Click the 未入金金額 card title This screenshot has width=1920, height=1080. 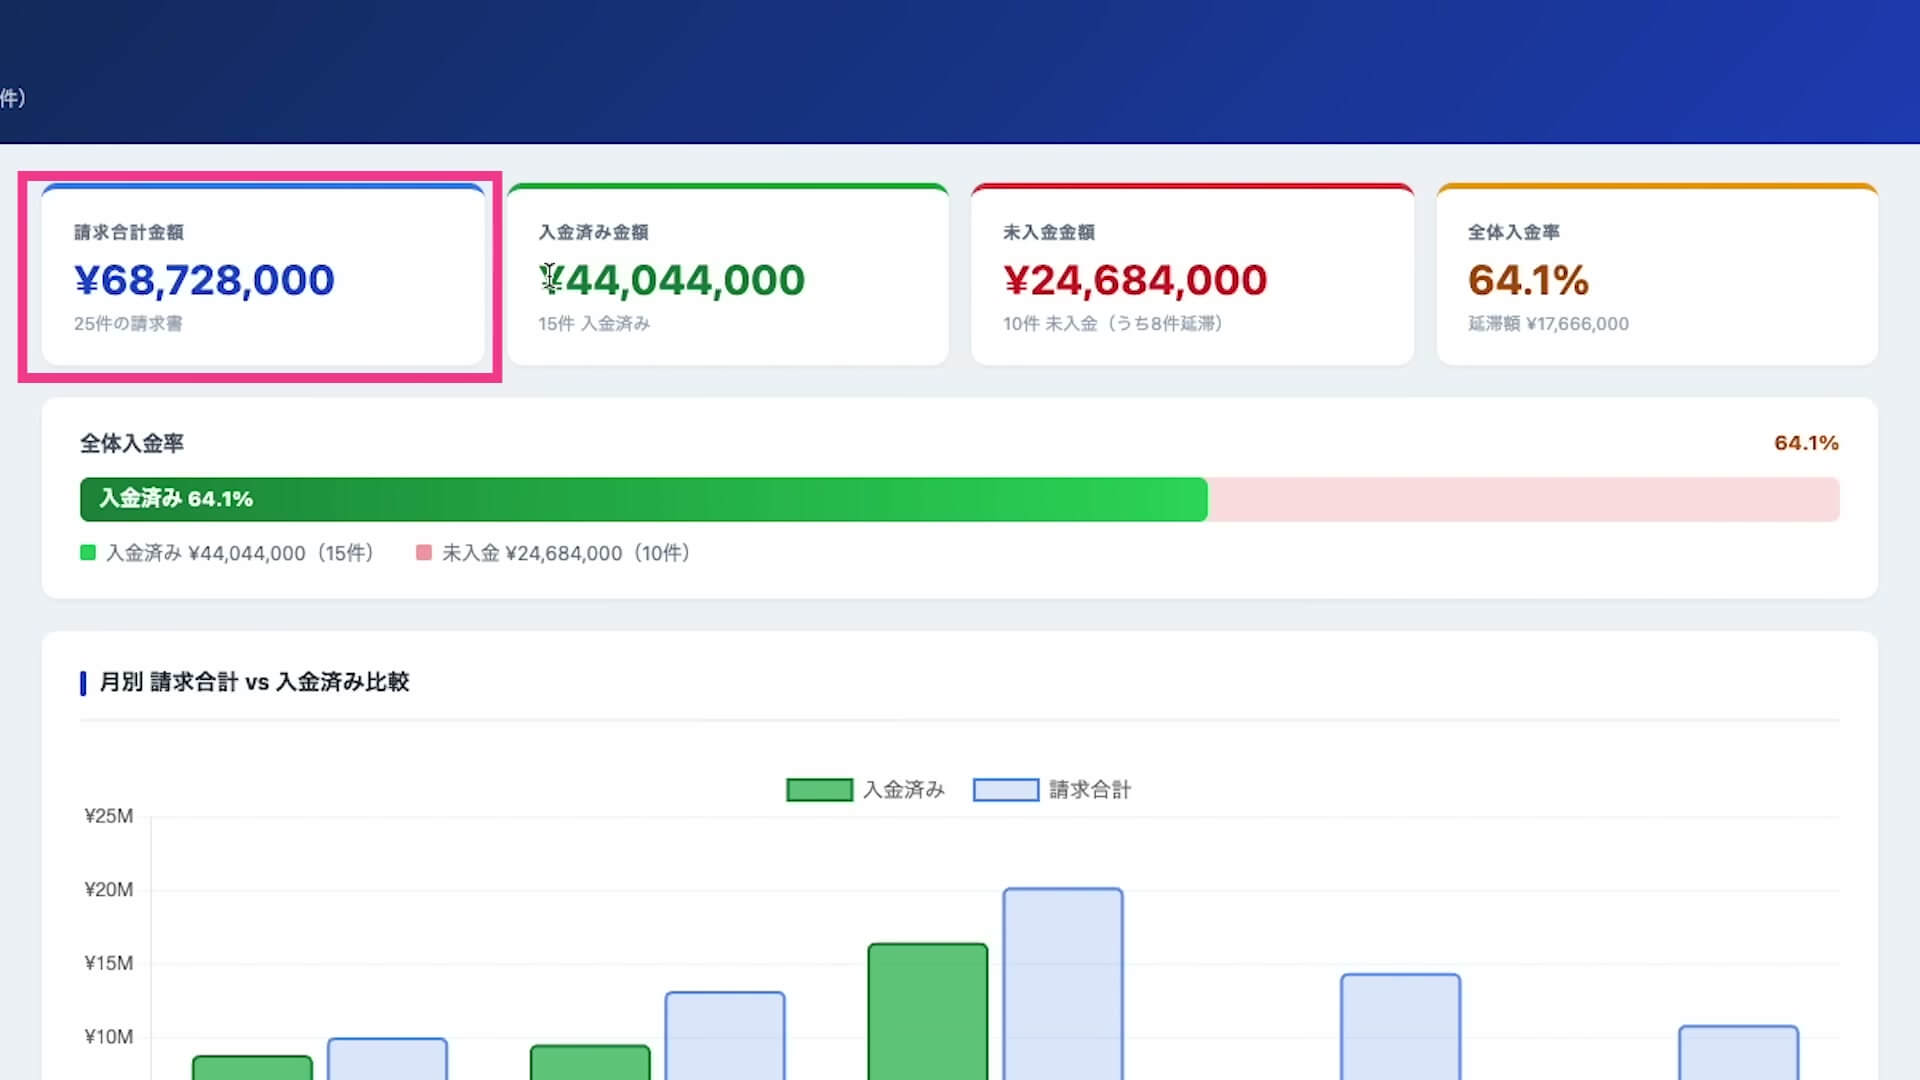1049,232
